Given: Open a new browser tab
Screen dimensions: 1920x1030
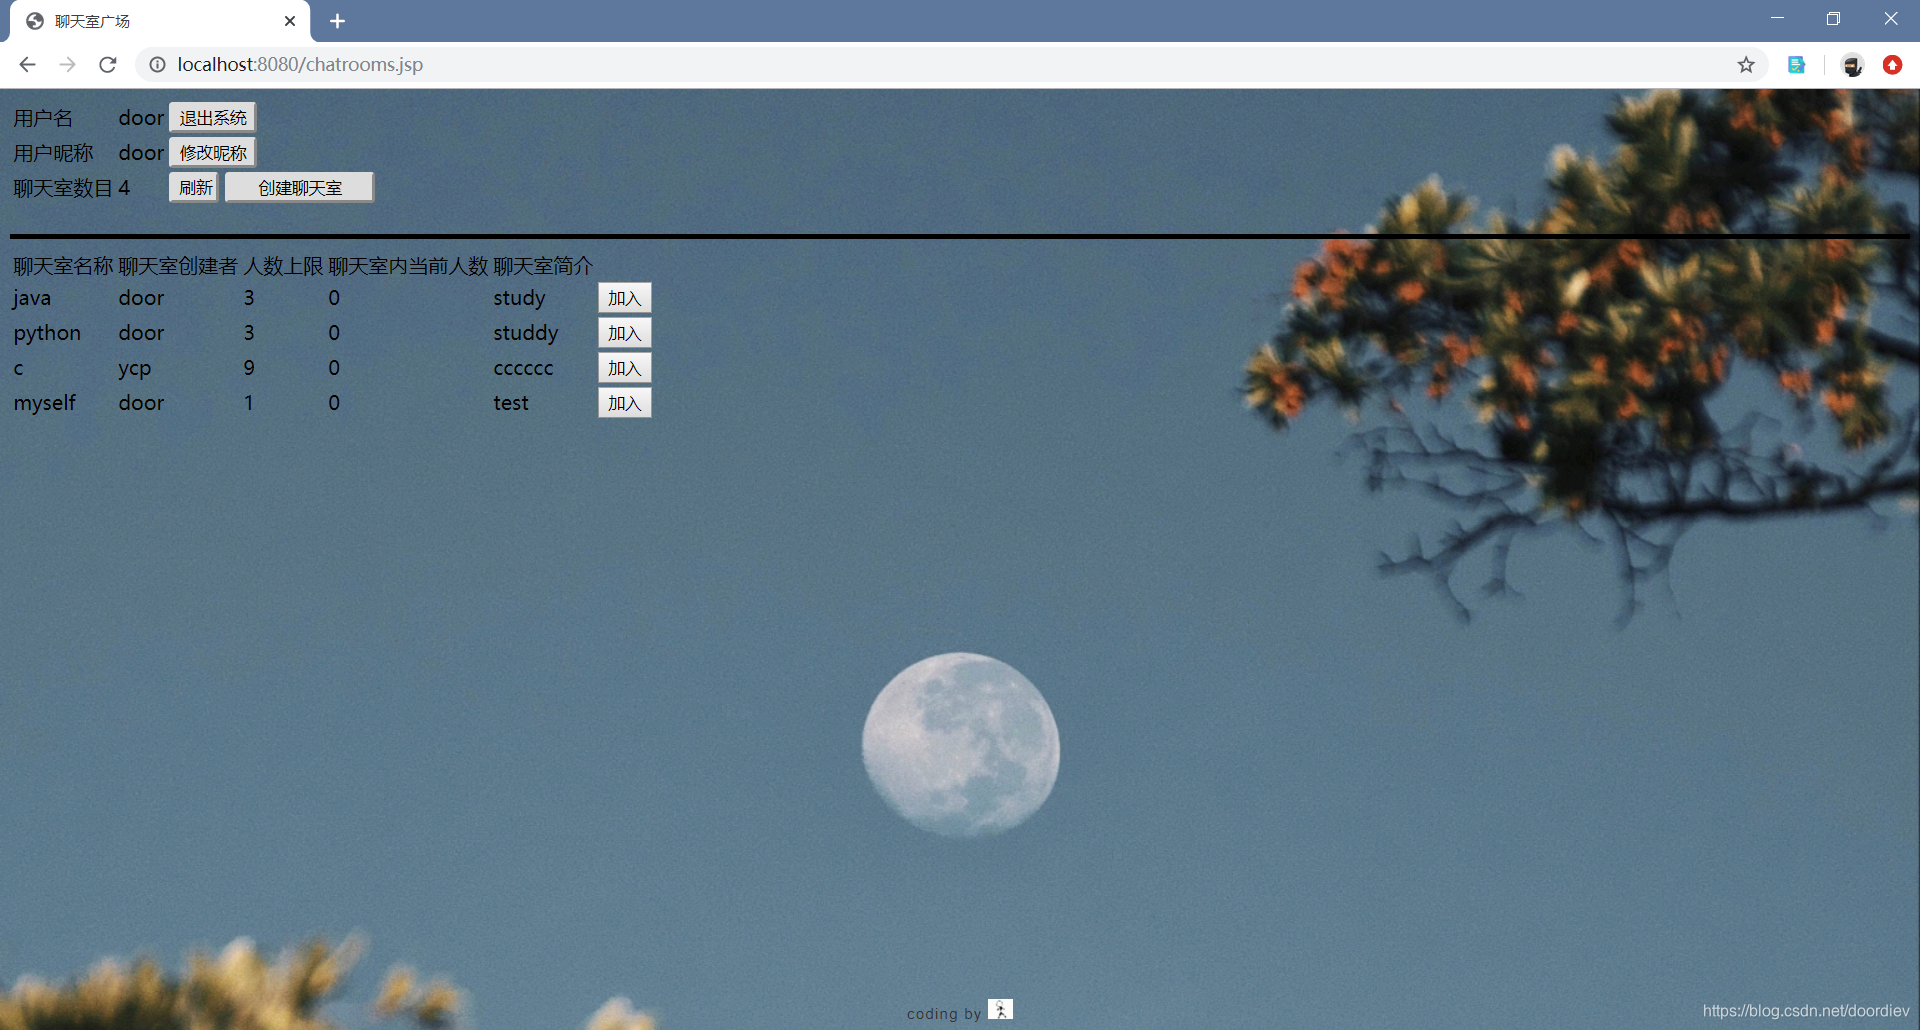Looking at the screenshot, I should [337, 21].
